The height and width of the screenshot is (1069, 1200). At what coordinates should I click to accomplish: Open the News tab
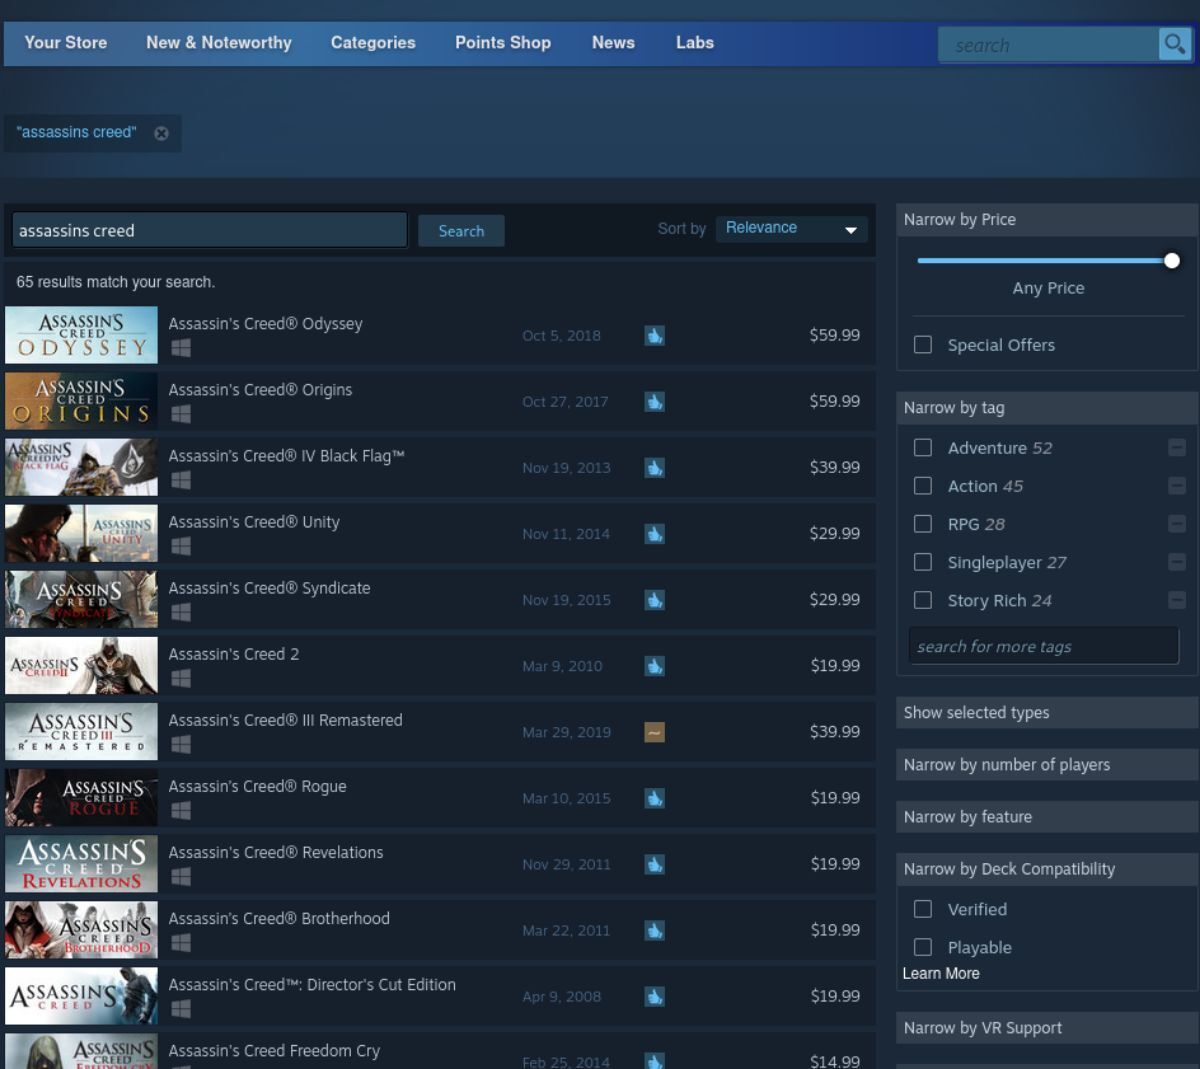click(x=613, y=43)
